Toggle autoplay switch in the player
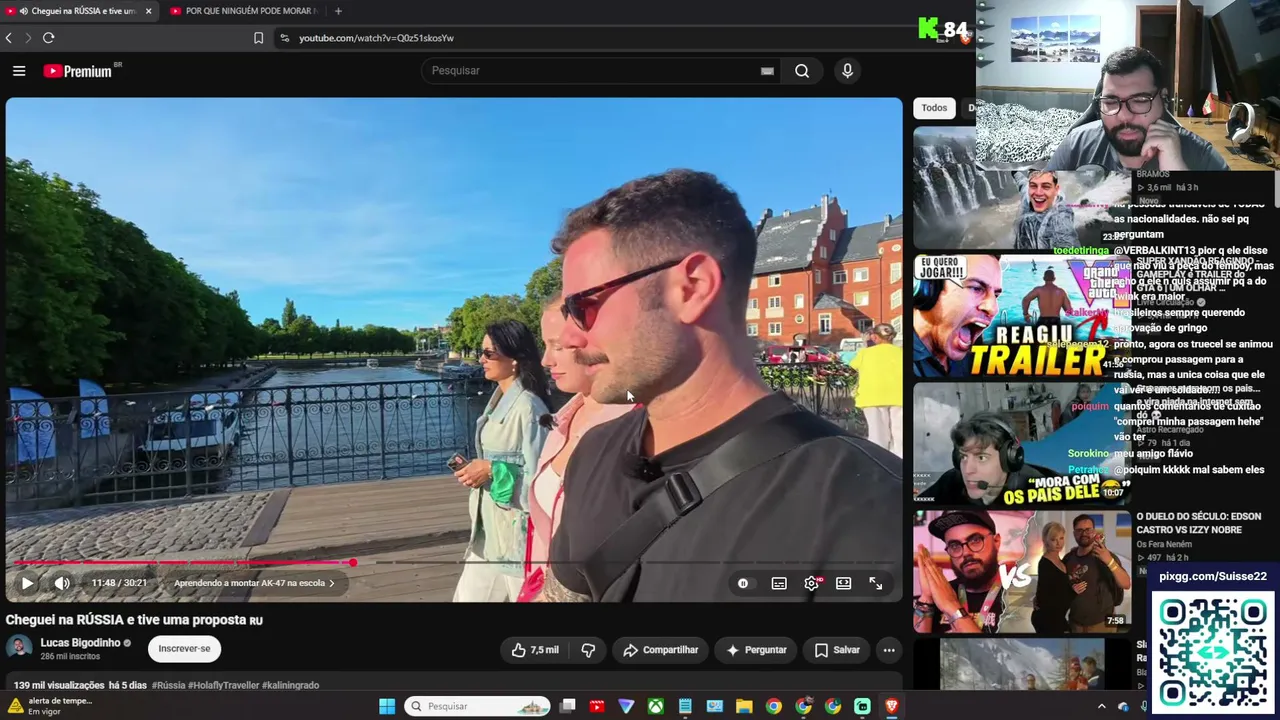This screenshot has height=720, width=1280. 743,583
